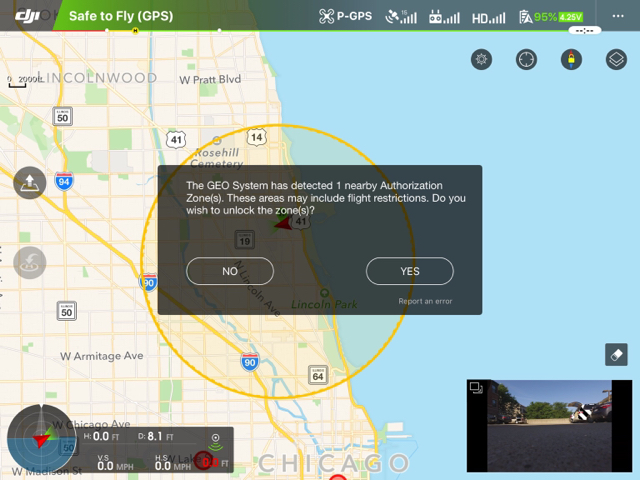The width and height of the screenshot is (640, 480).
Task: Open the remote controller signal status icon
Action: click(x=444, y=18)
